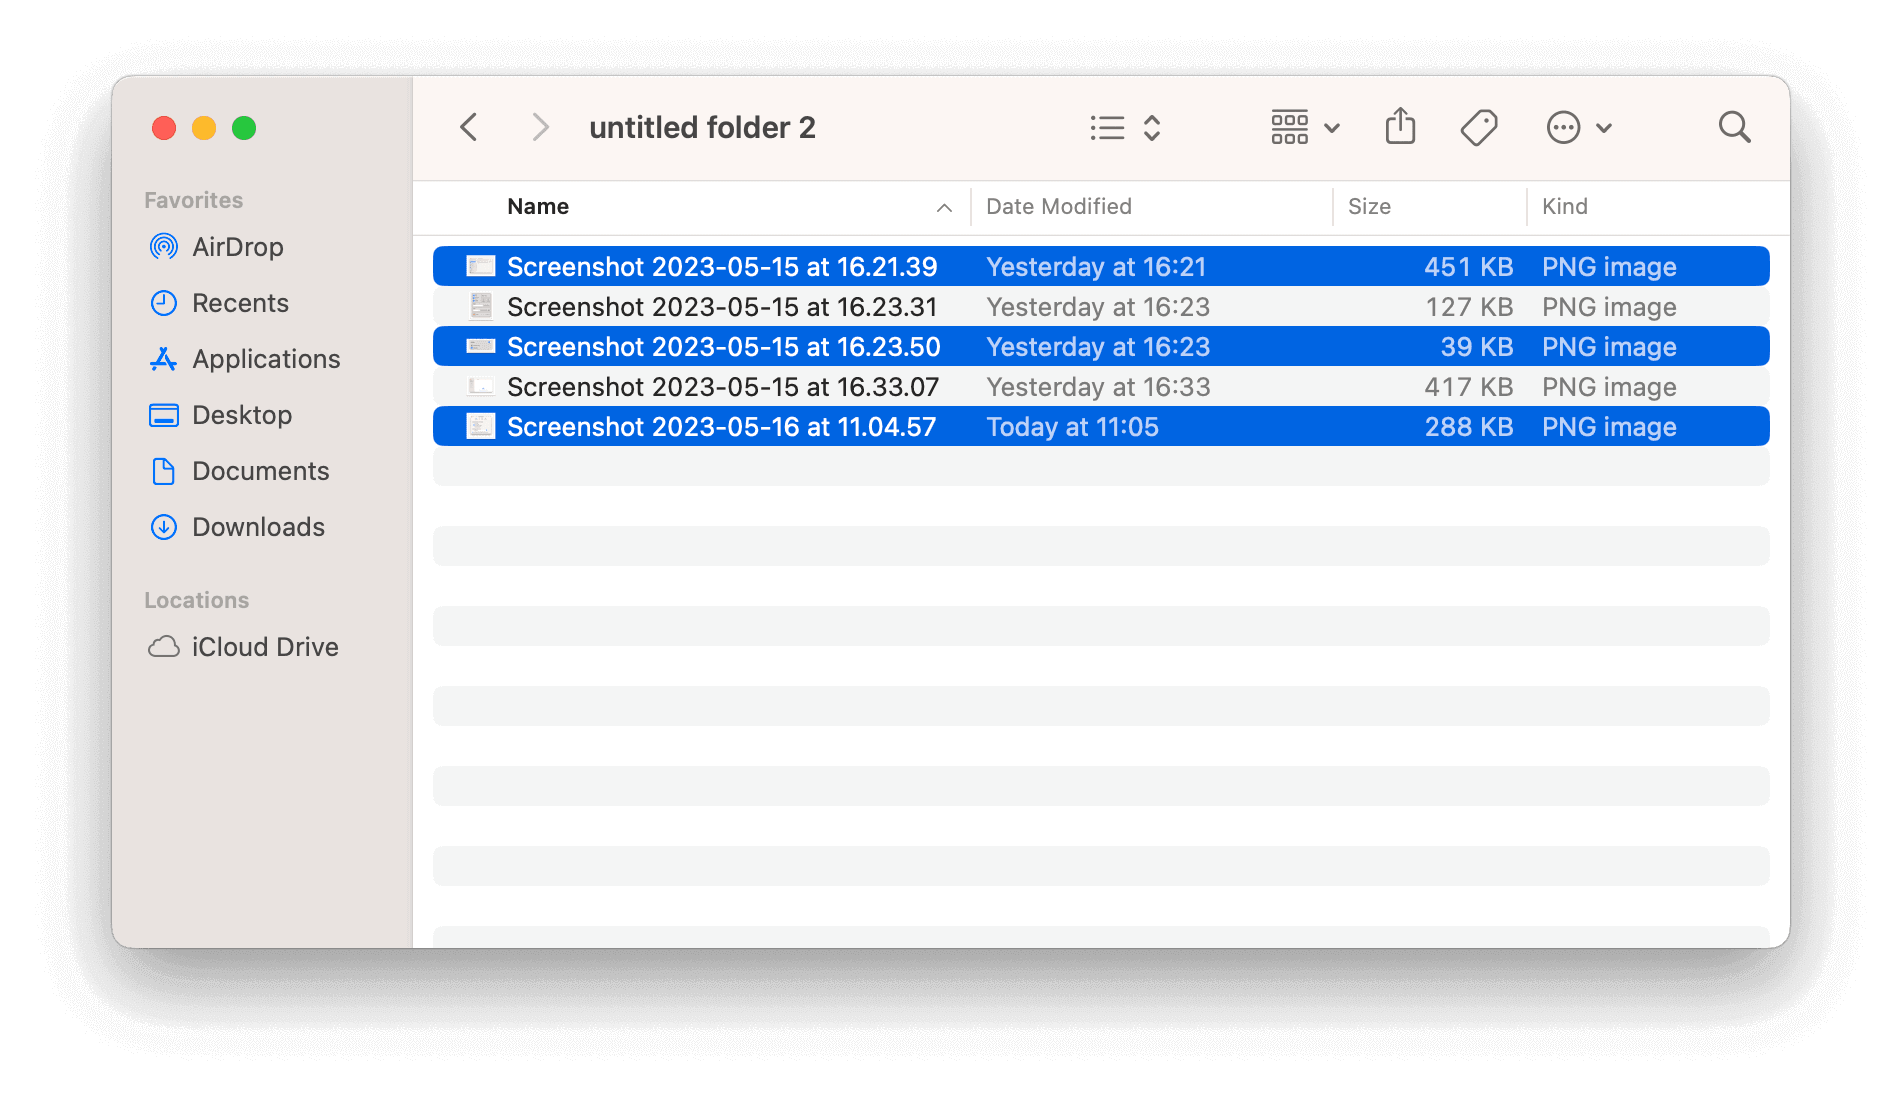Open Recents from the sidebar
Screen dimensions: 1902x1096
pos(240,302)
